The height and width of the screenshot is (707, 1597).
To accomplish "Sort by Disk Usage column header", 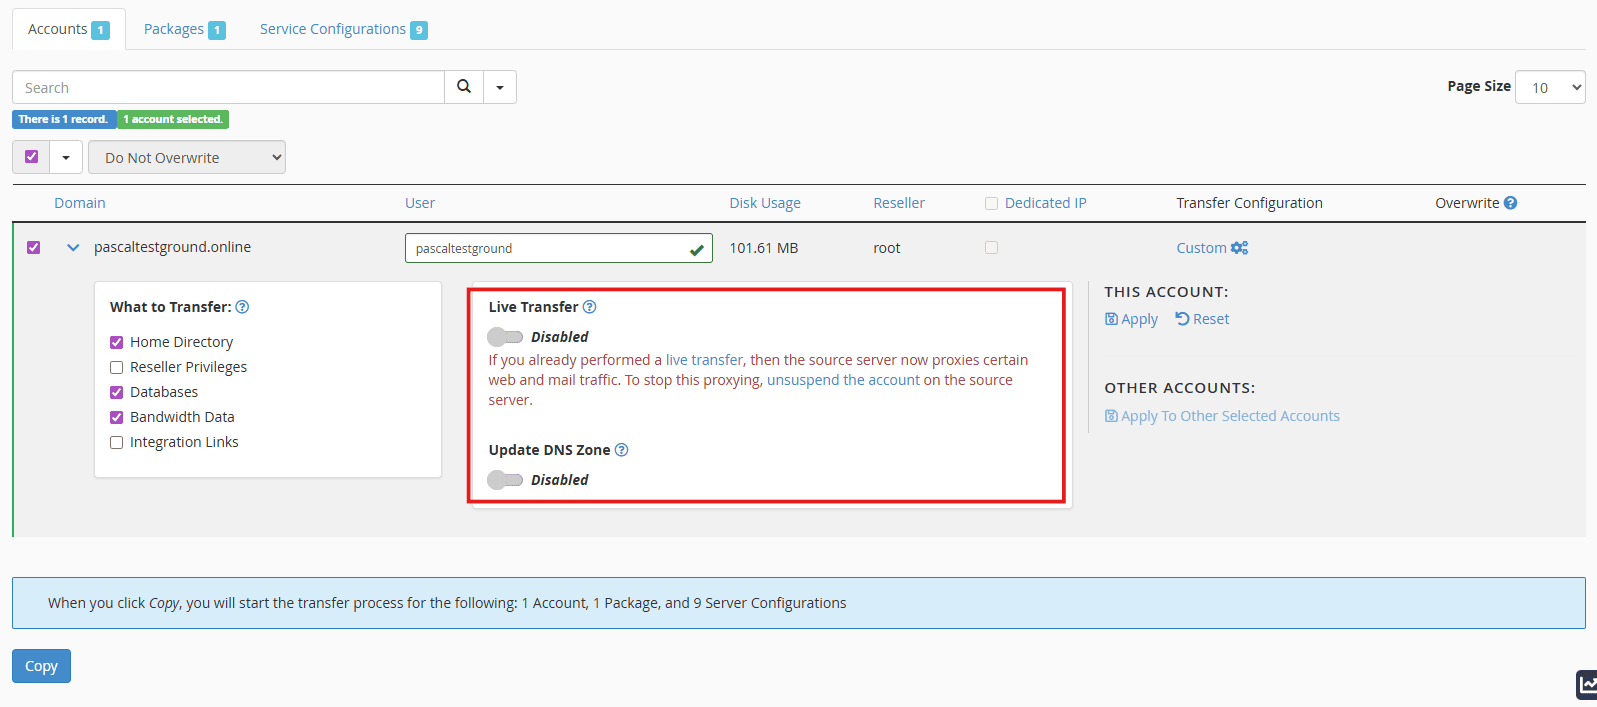I will tap(765, 203).
